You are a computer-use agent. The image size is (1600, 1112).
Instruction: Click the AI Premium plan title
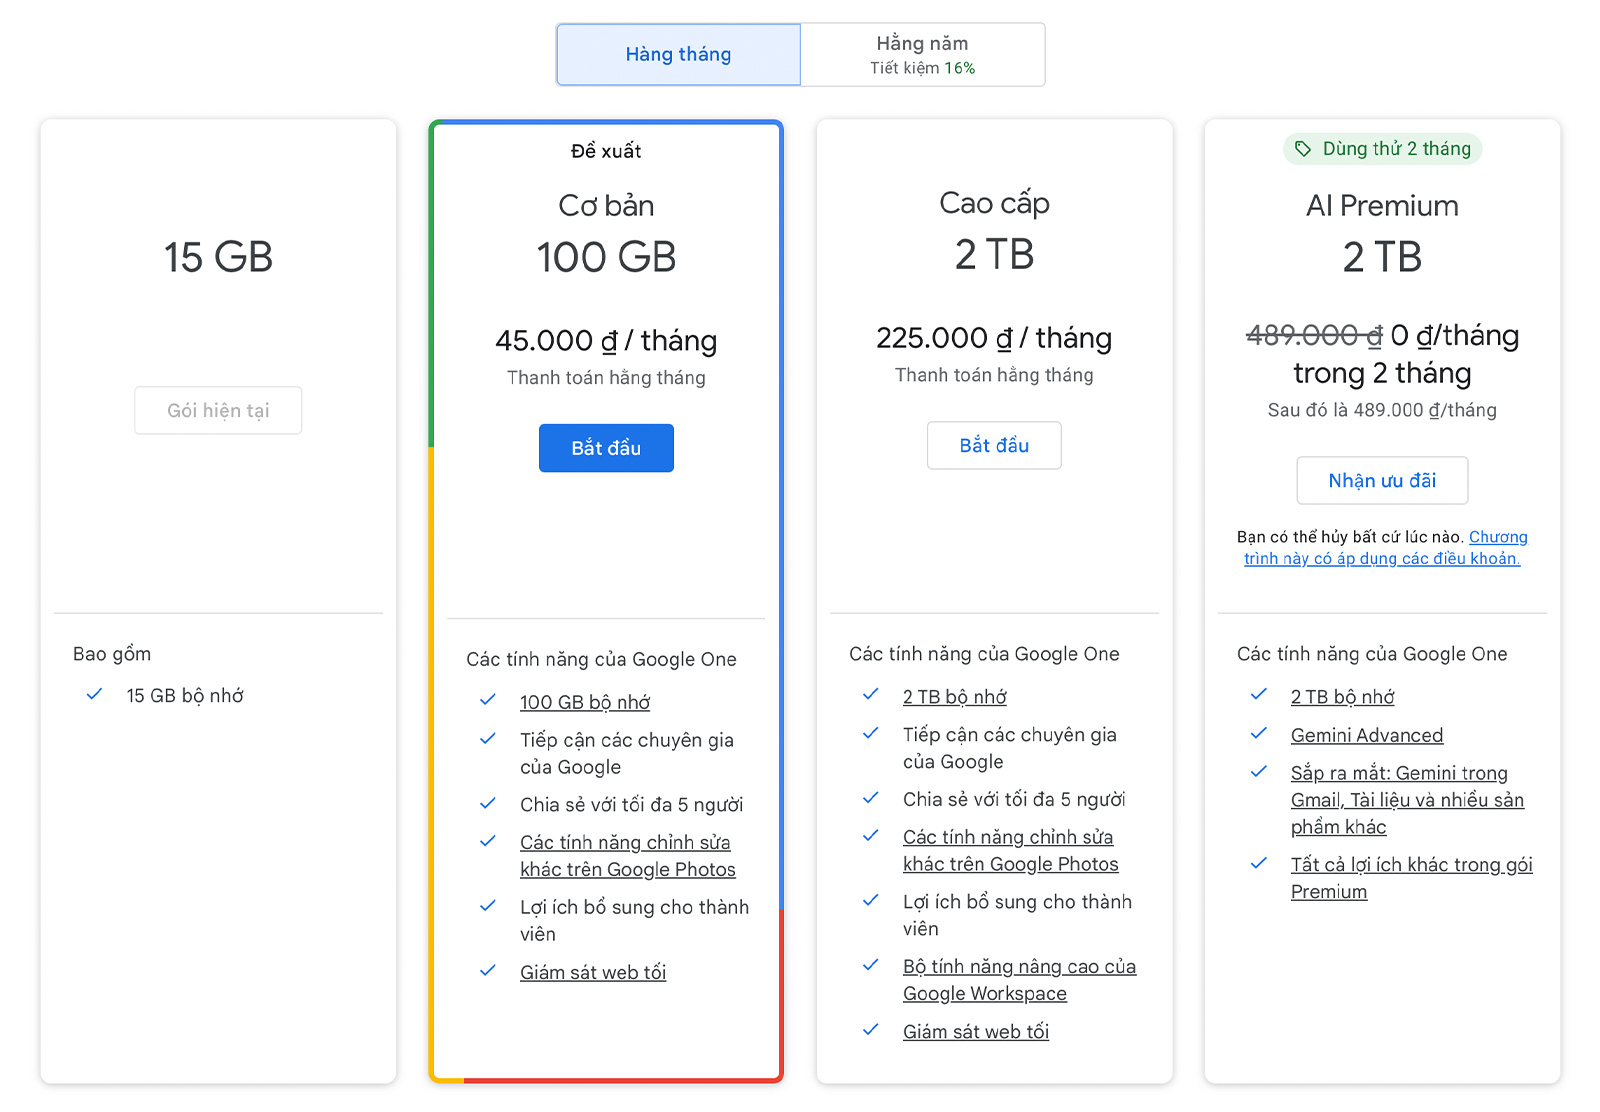coord(1382,206)
